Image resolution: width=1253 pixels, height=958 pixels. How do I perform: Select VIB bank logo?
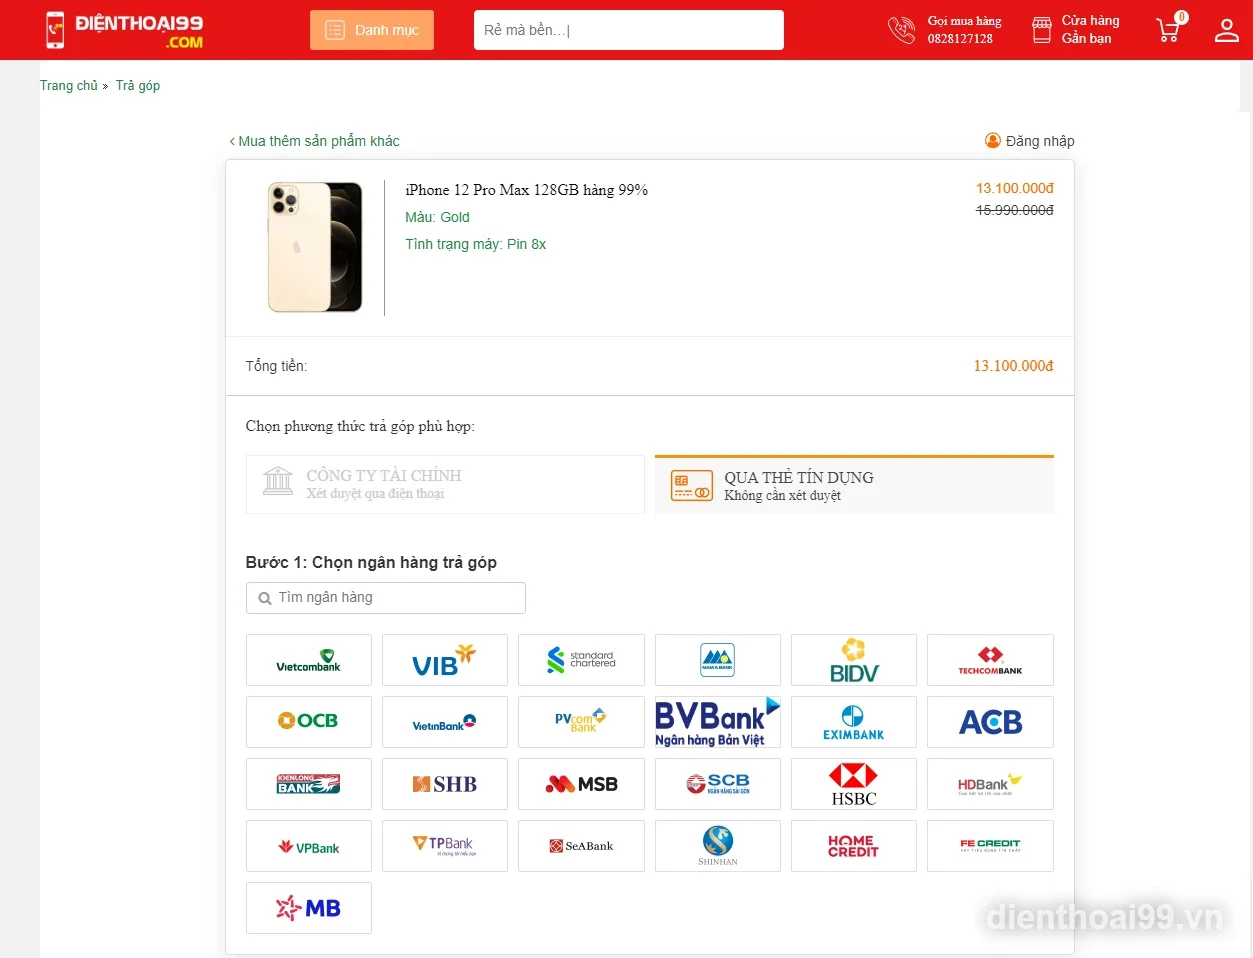point(445,660)
